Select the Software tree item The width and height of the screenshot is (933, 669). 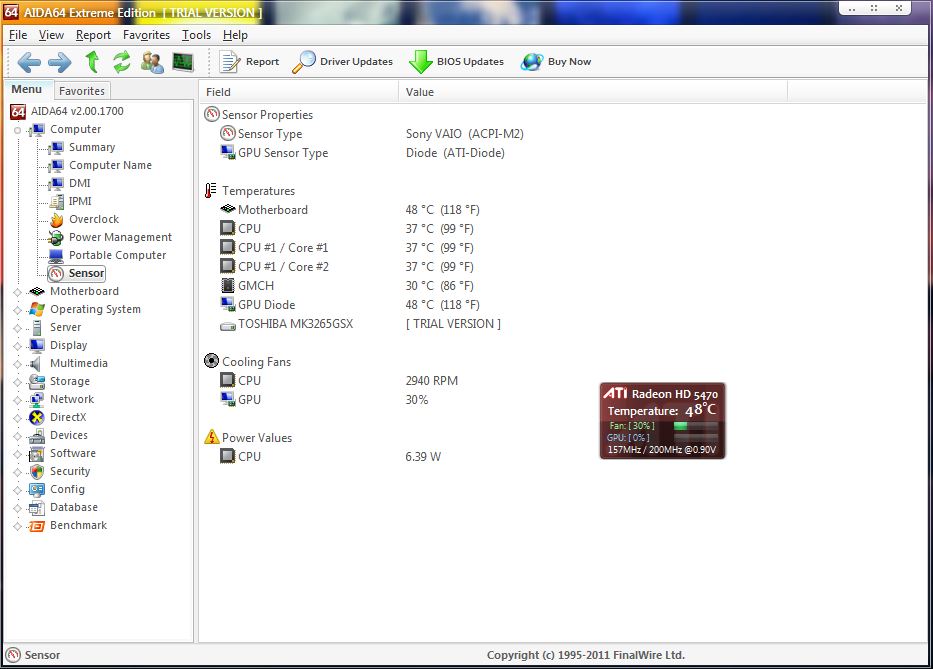pyautogui.click(x=73, y=454)
